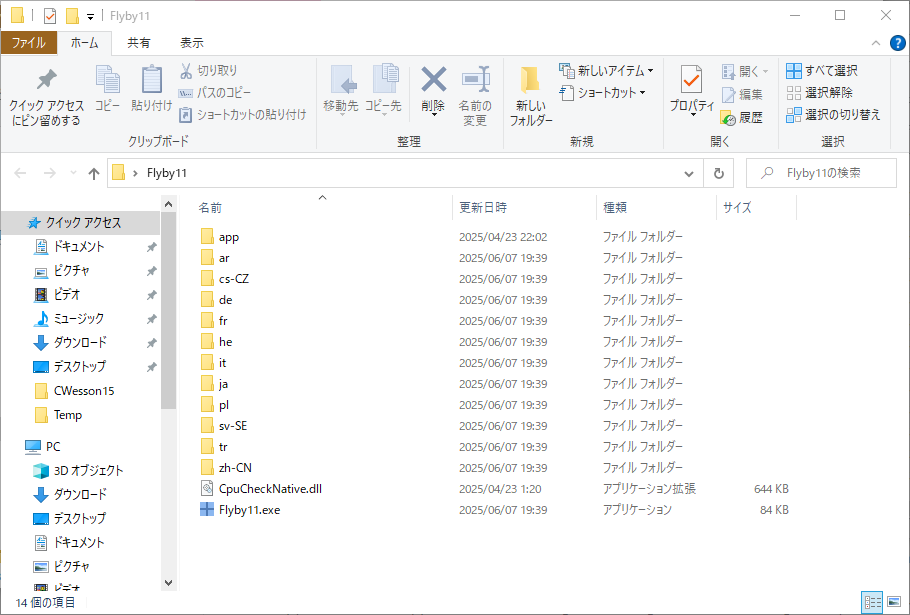Click Select None command
Image resolution: width=910 pixels, height=615 pixels.
pos(819,93)
